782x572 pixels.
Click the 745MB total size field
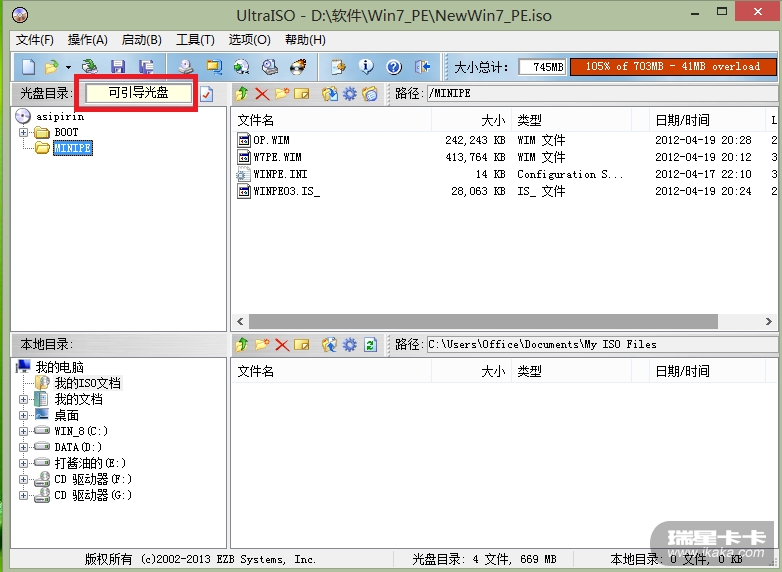tap(542, 67)
